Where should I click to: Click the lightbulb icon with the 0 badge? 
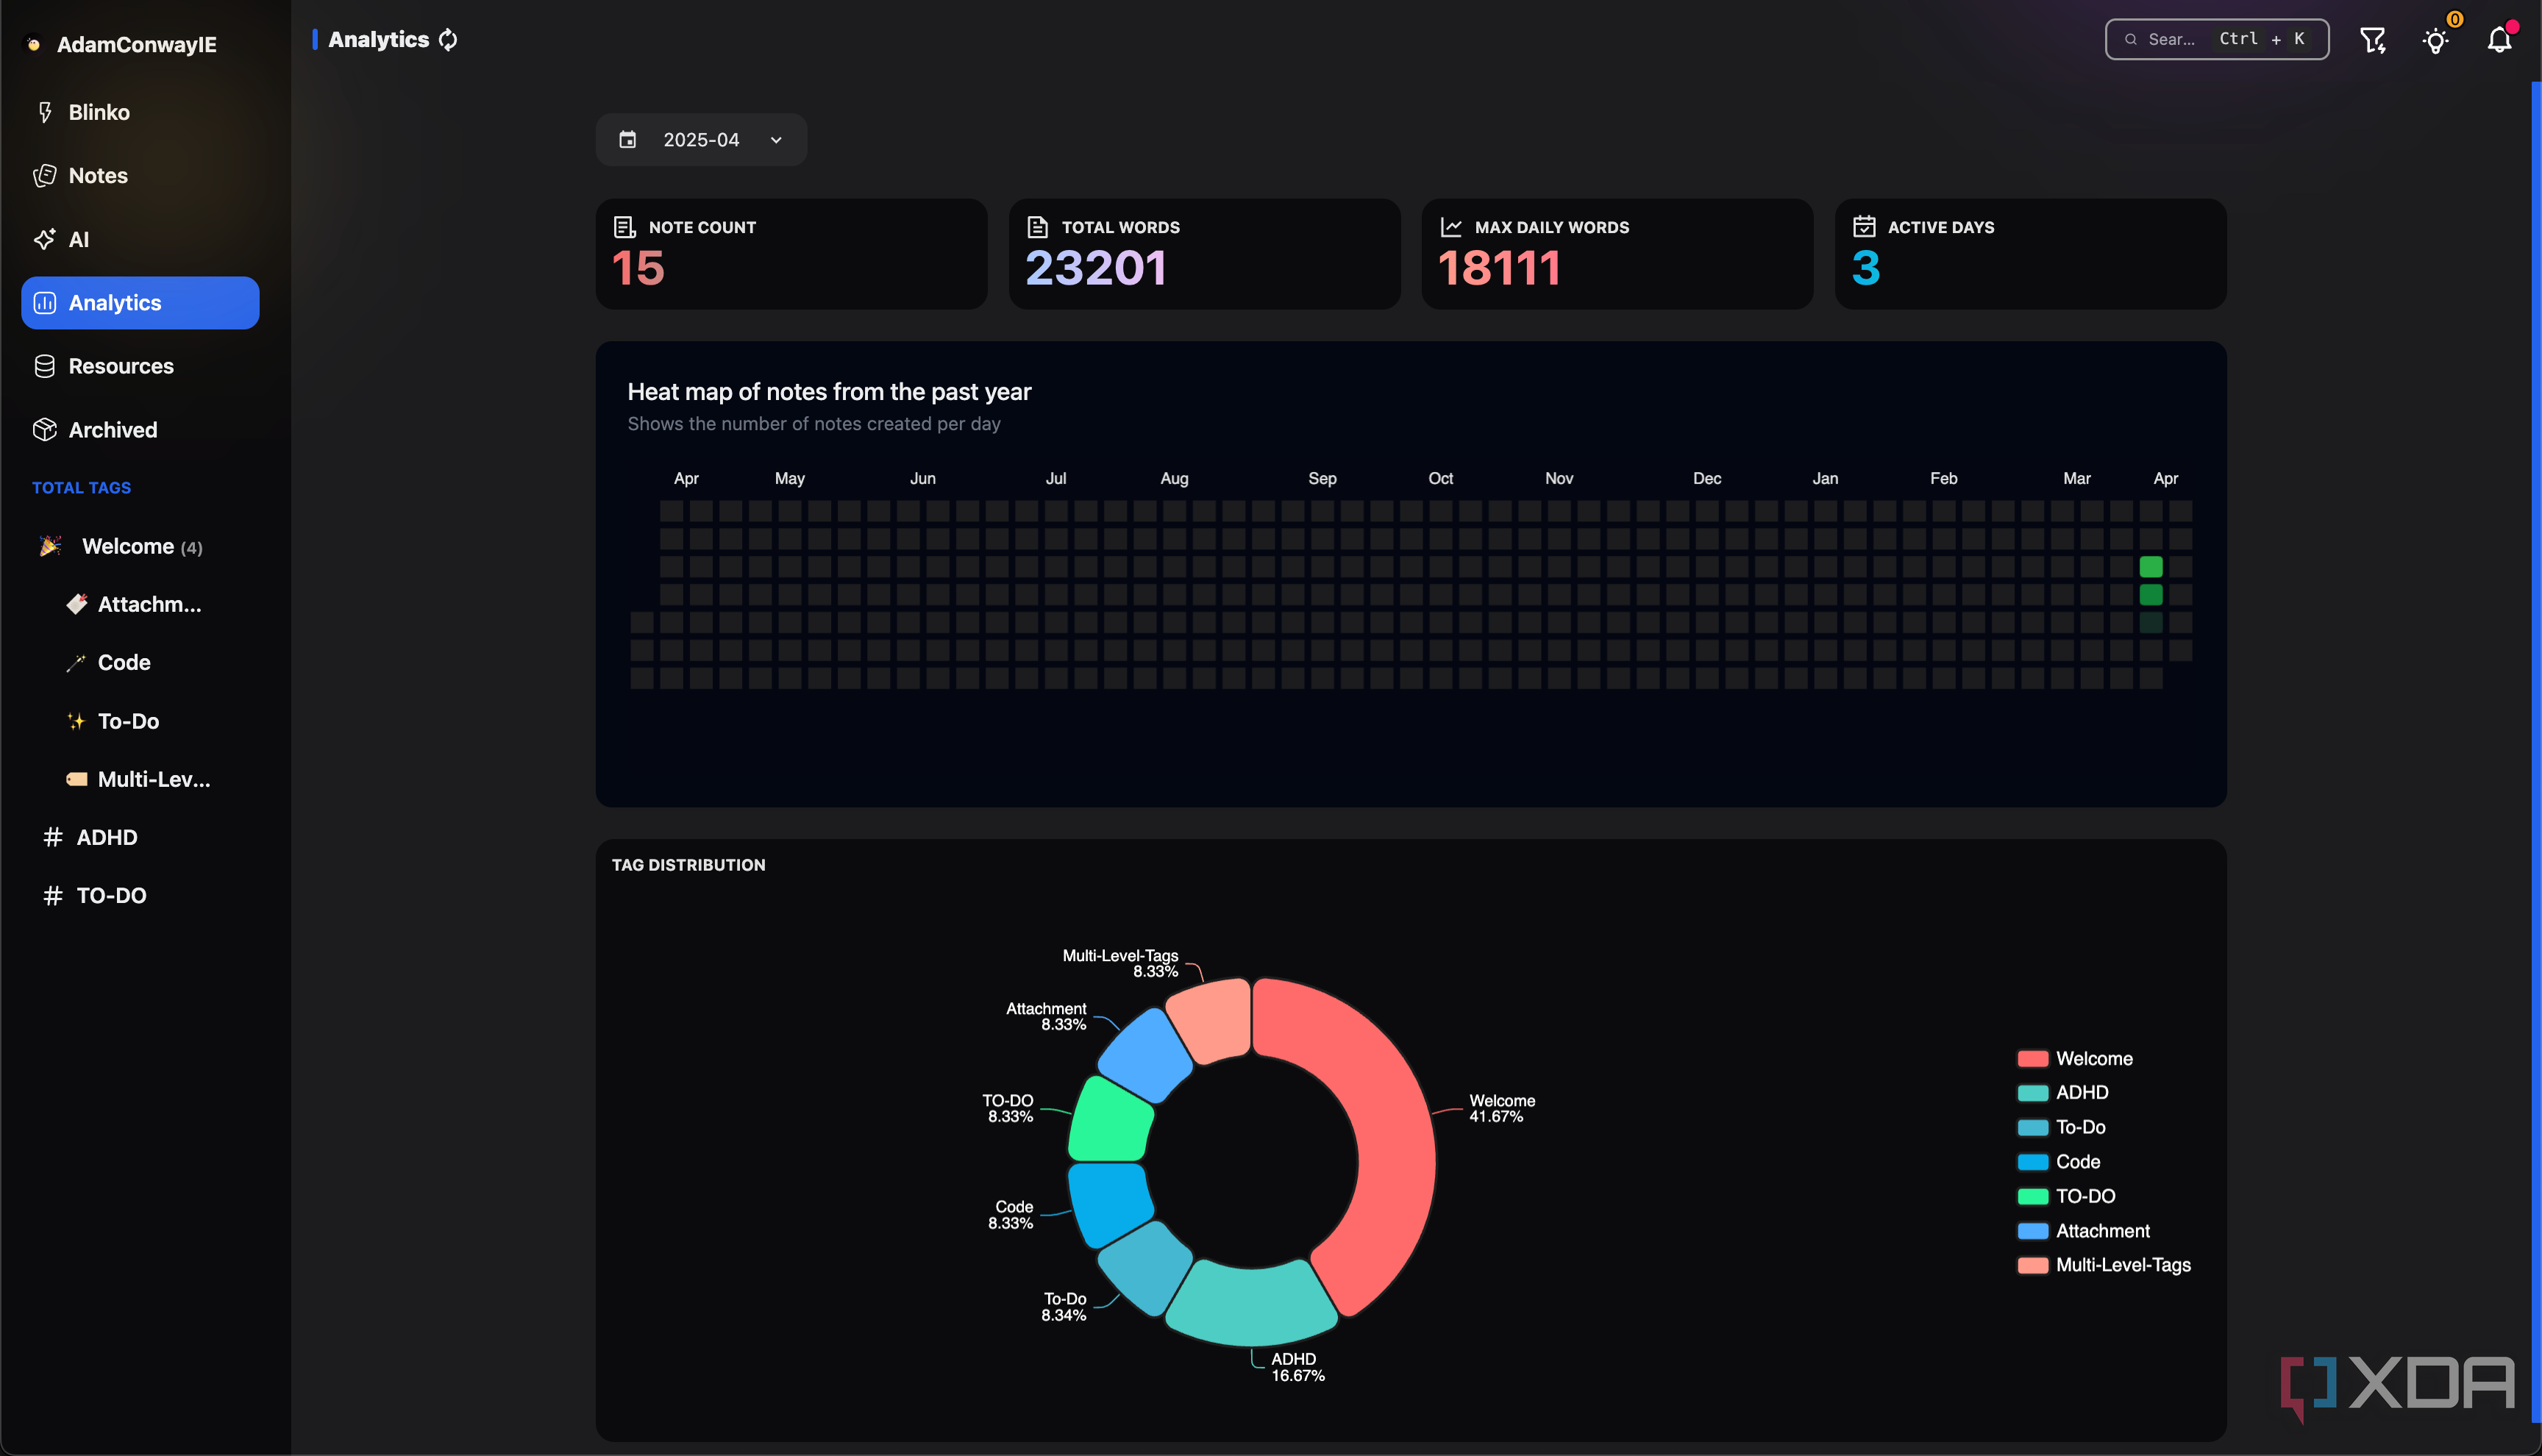pos(2436,40)
